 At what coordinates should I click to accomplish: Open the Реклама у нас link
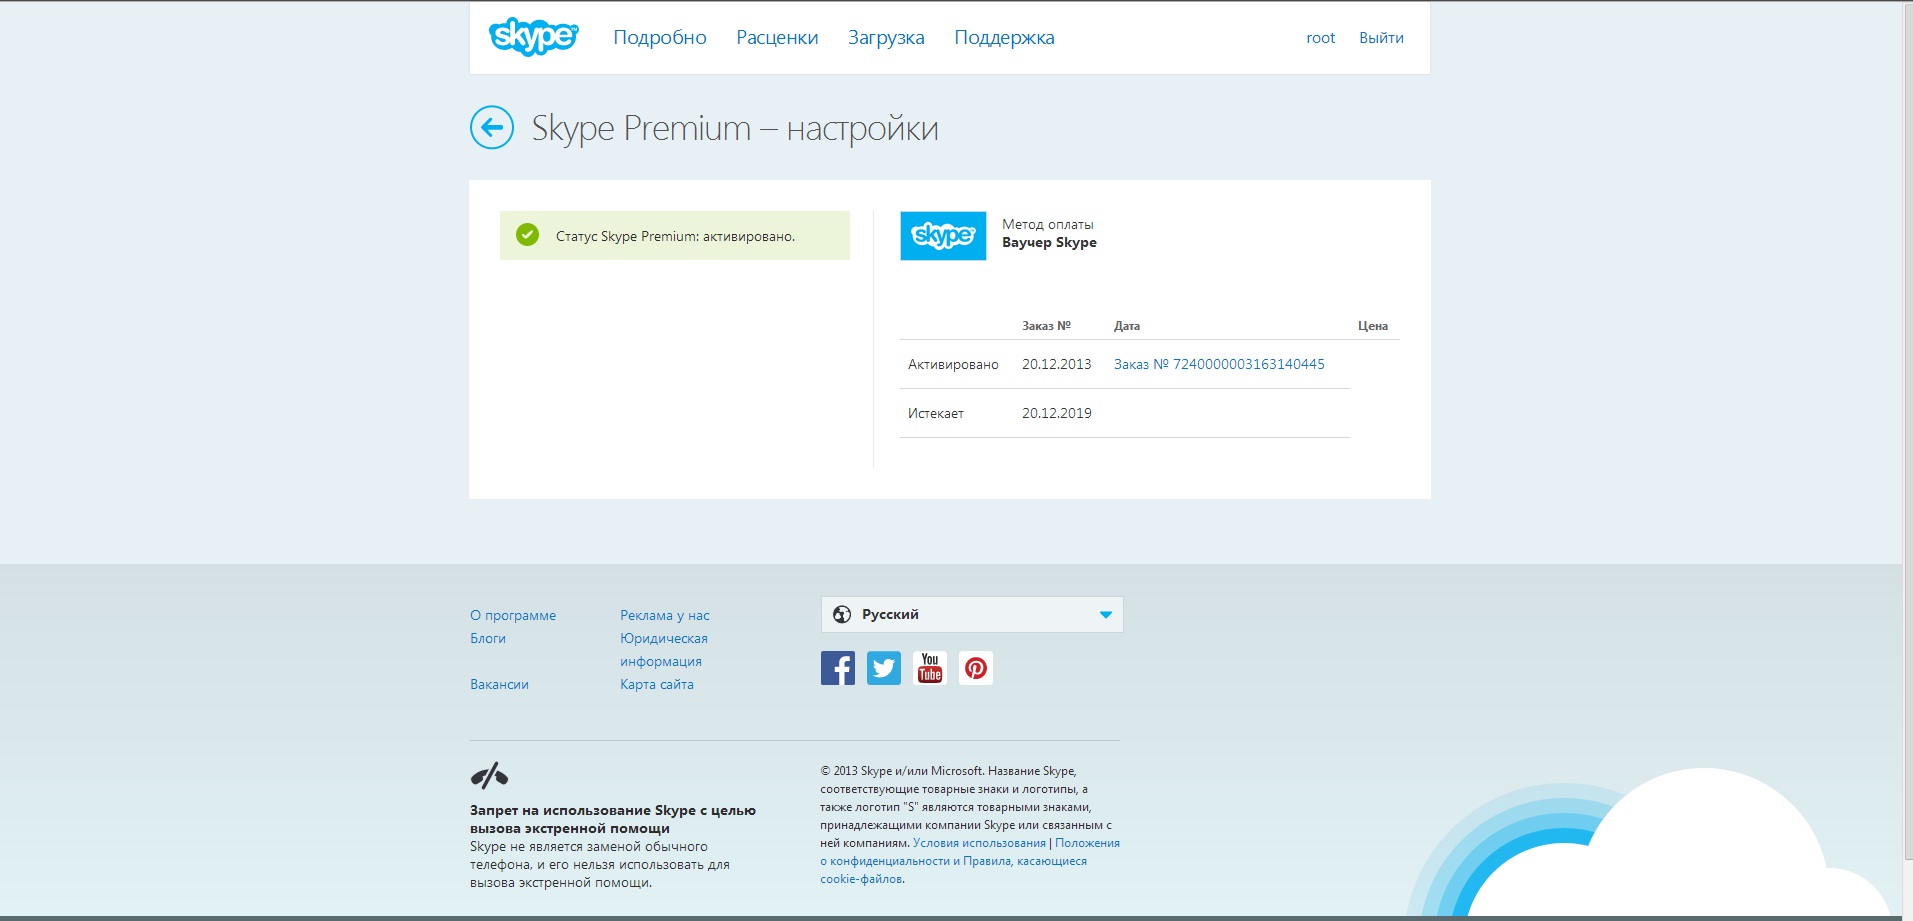click(x=665, y=615)
